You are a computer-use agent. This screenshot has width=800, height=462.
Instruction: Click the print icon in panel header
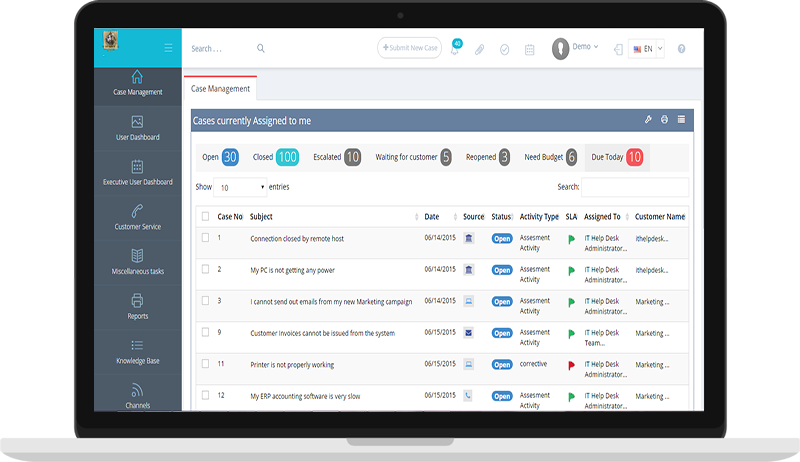click(664, 120)
